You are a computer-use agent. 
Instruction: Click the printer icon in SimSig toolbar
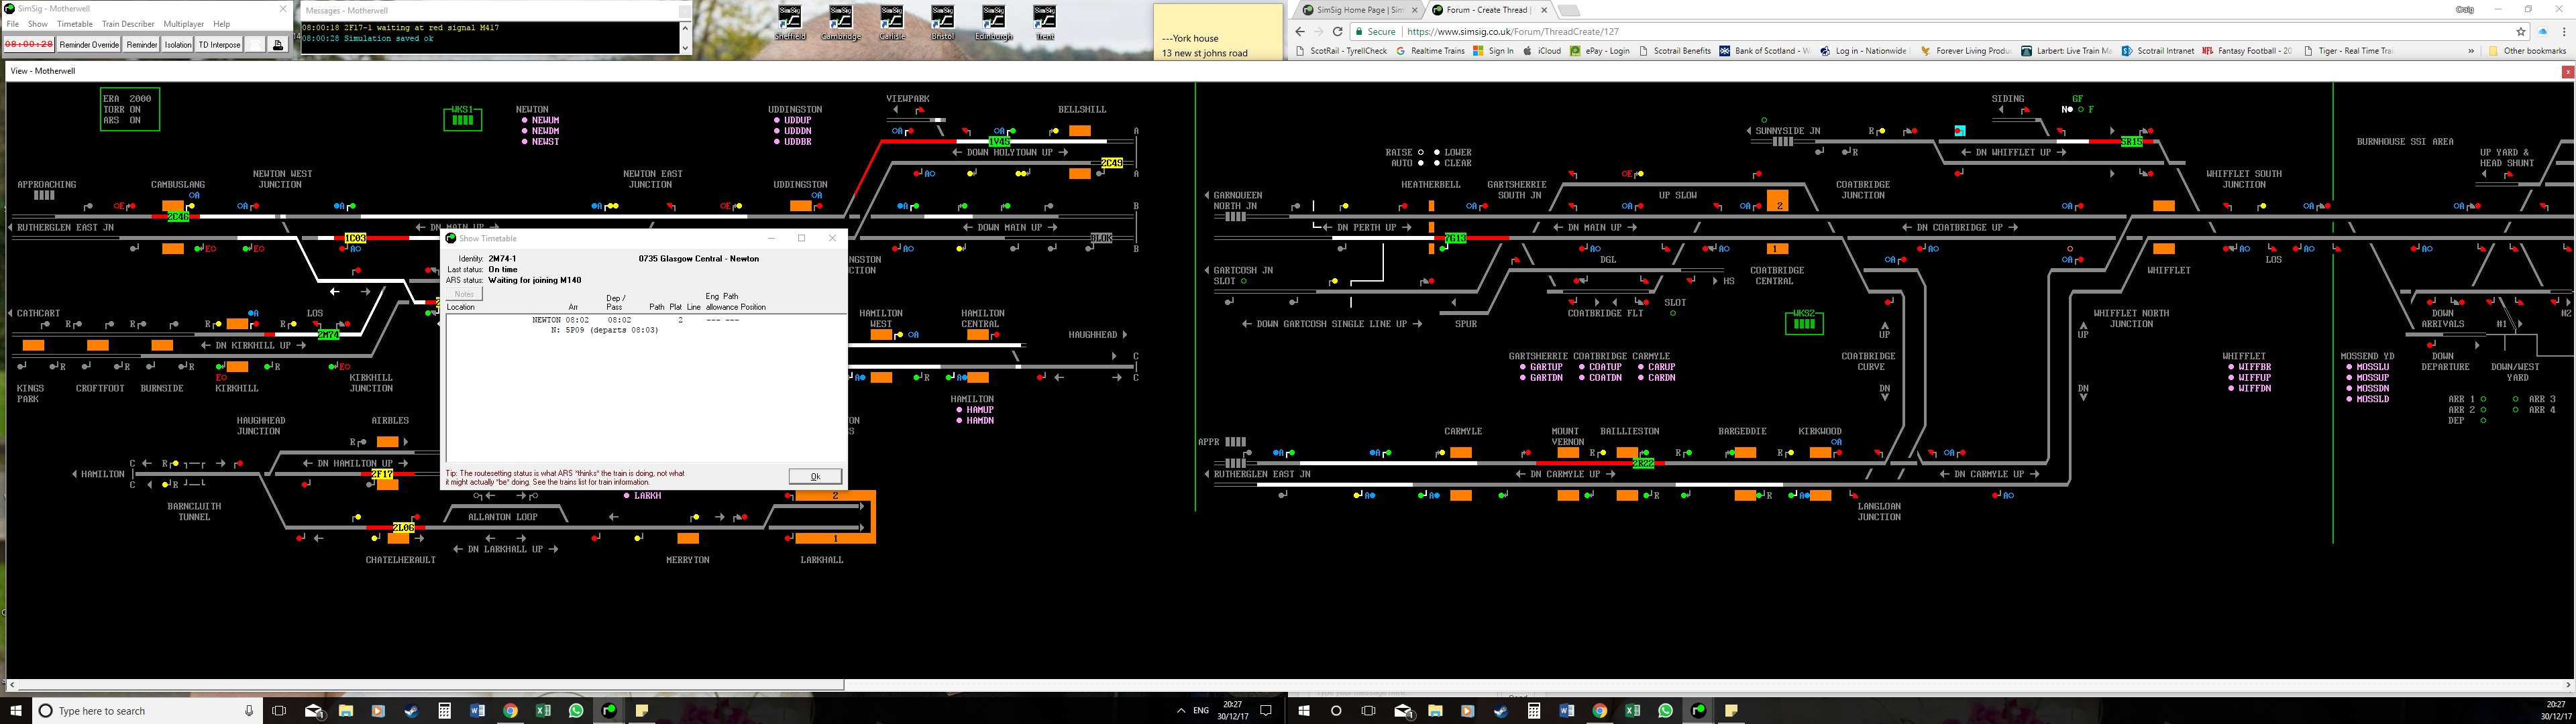coord(278,44)
